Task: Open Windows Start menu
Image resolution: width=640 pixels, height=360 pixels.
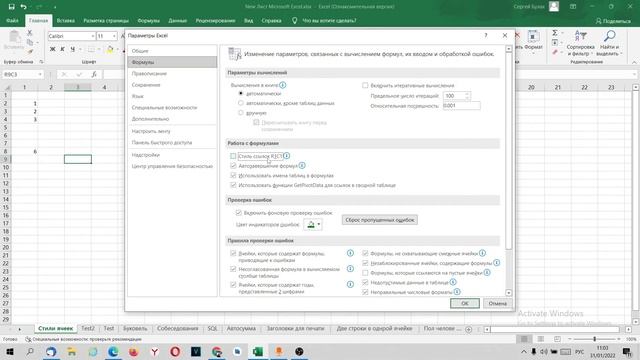Action: coord(10,351)
